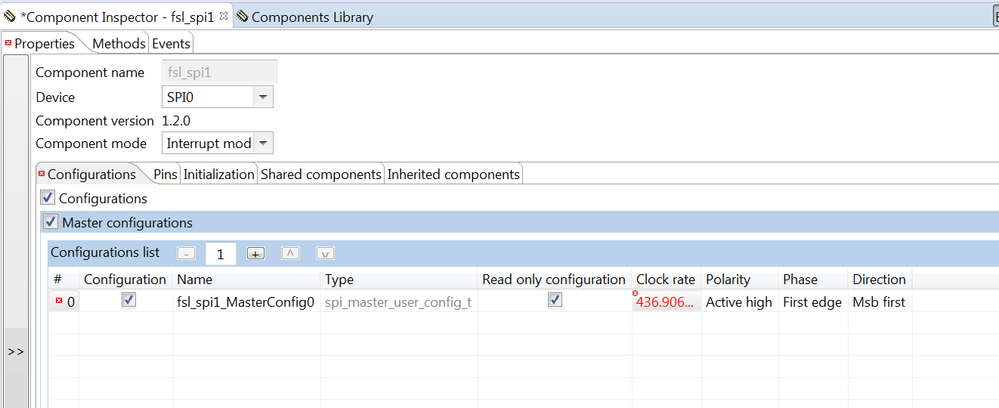Click the configurations count field
Screen dimensions: 999x408
(220, 254)
